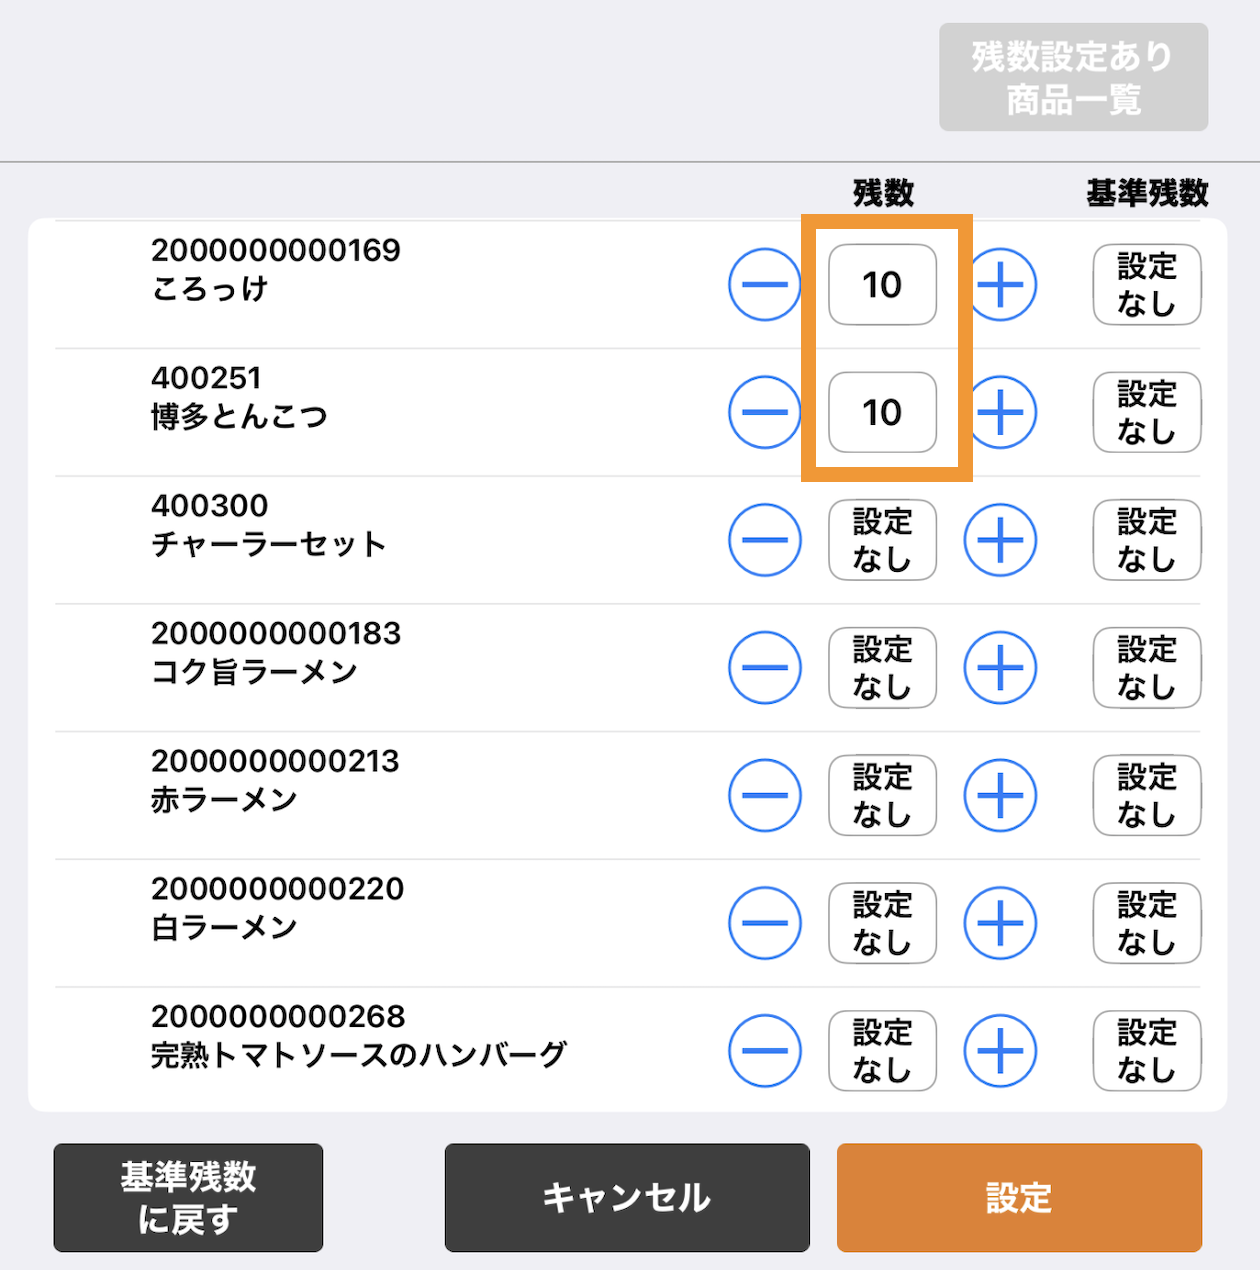Open 残数設定あり商品一覧 list
This screenshot has width=1260, height=1270.
click(1073, 78)
